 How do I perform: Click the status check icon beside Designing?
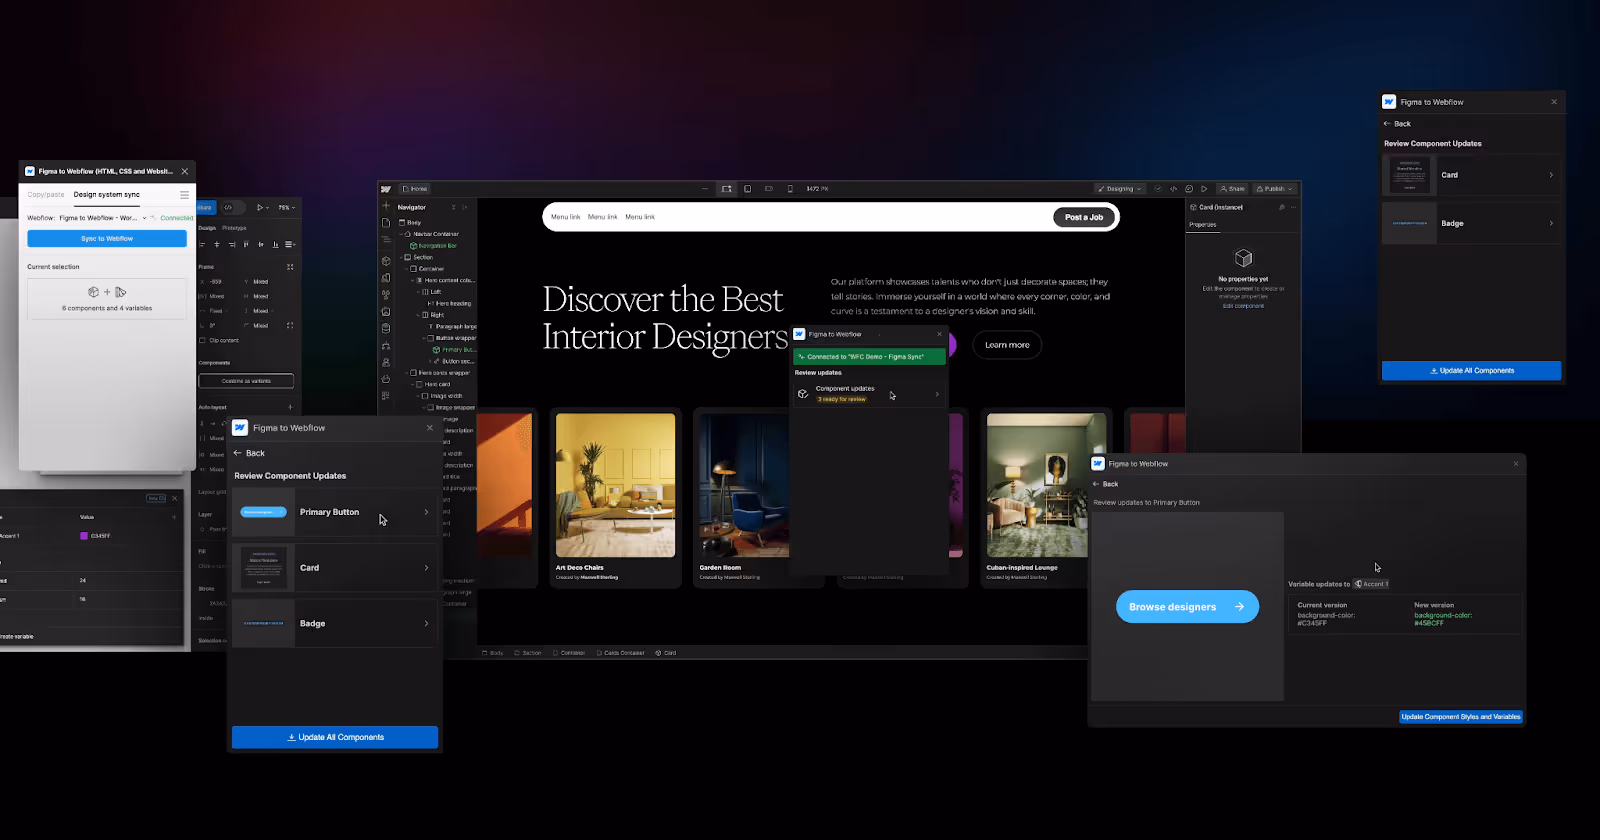[x=1158, y=189]
